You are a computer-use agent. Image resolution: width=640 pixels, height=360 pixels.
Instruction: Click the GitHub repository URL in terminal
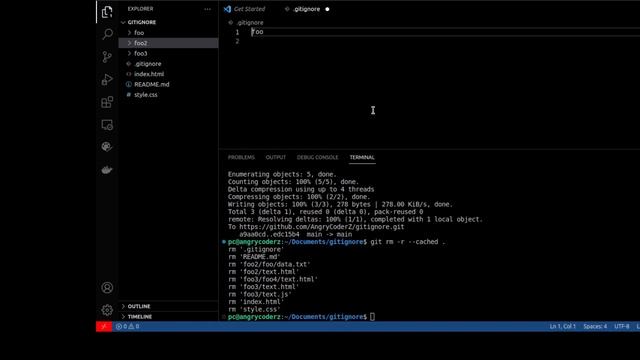click(x=322, y=227)
